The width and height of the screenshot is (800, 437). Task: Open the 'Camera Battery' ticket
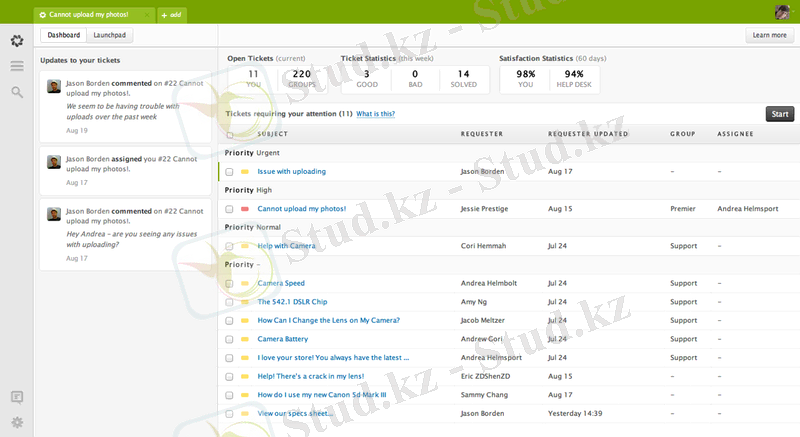click(283, 339)
